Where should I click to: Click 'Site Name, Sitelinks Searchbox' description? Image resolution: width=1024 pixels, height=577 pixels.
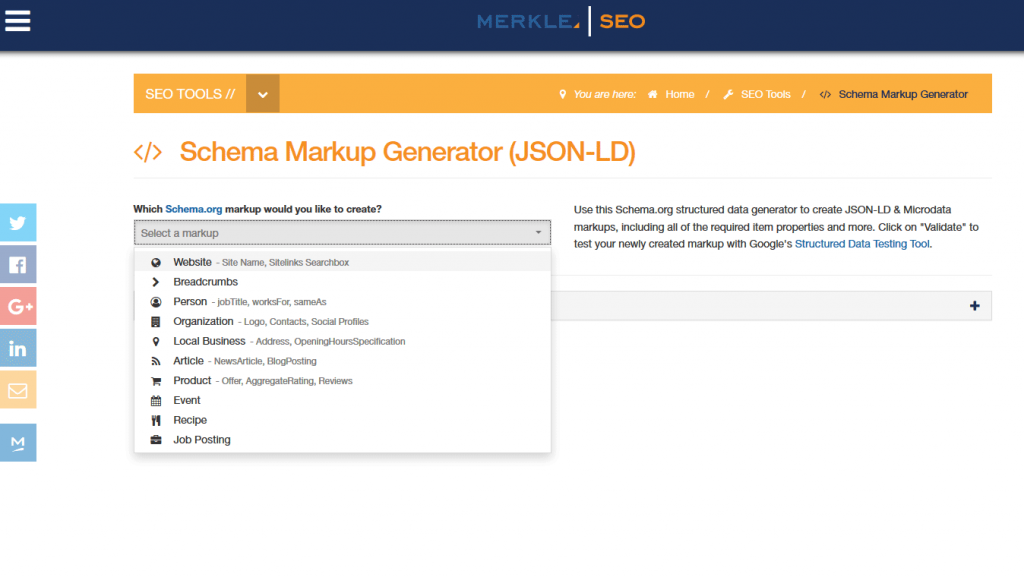click(x=285, y=262)
